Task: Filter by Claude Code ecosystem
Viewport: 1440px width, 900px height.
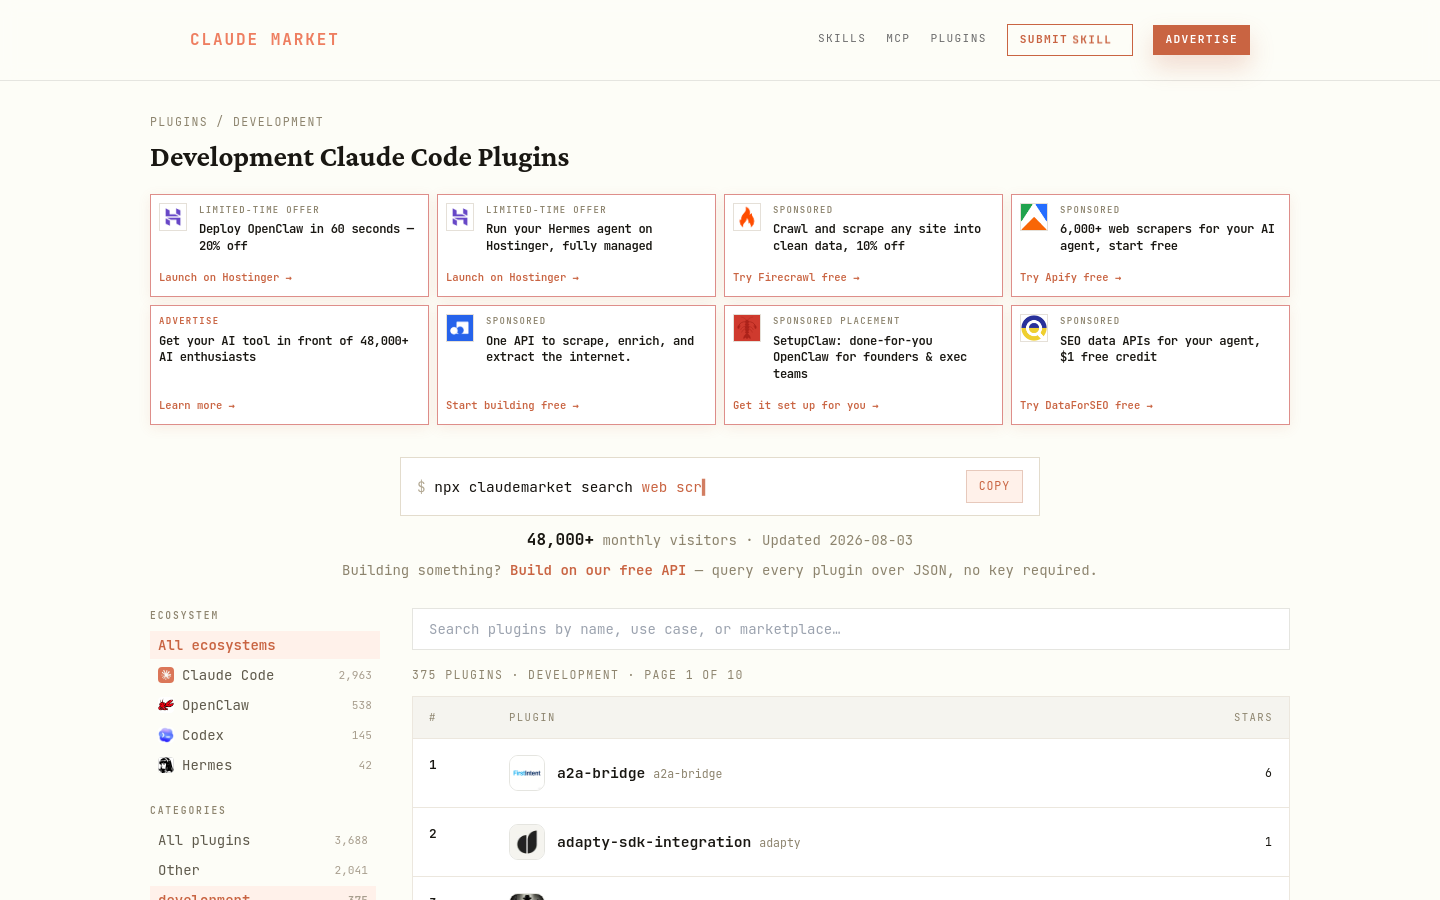Action: click(x=265, y=675)
